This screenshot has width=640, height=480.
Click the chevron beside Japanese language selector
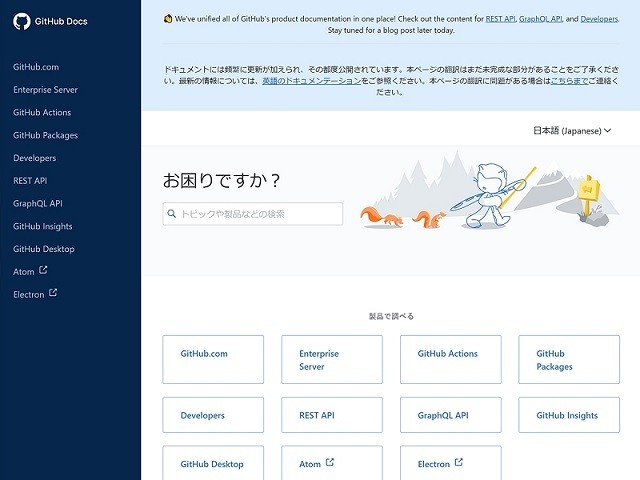pos(607,131)
